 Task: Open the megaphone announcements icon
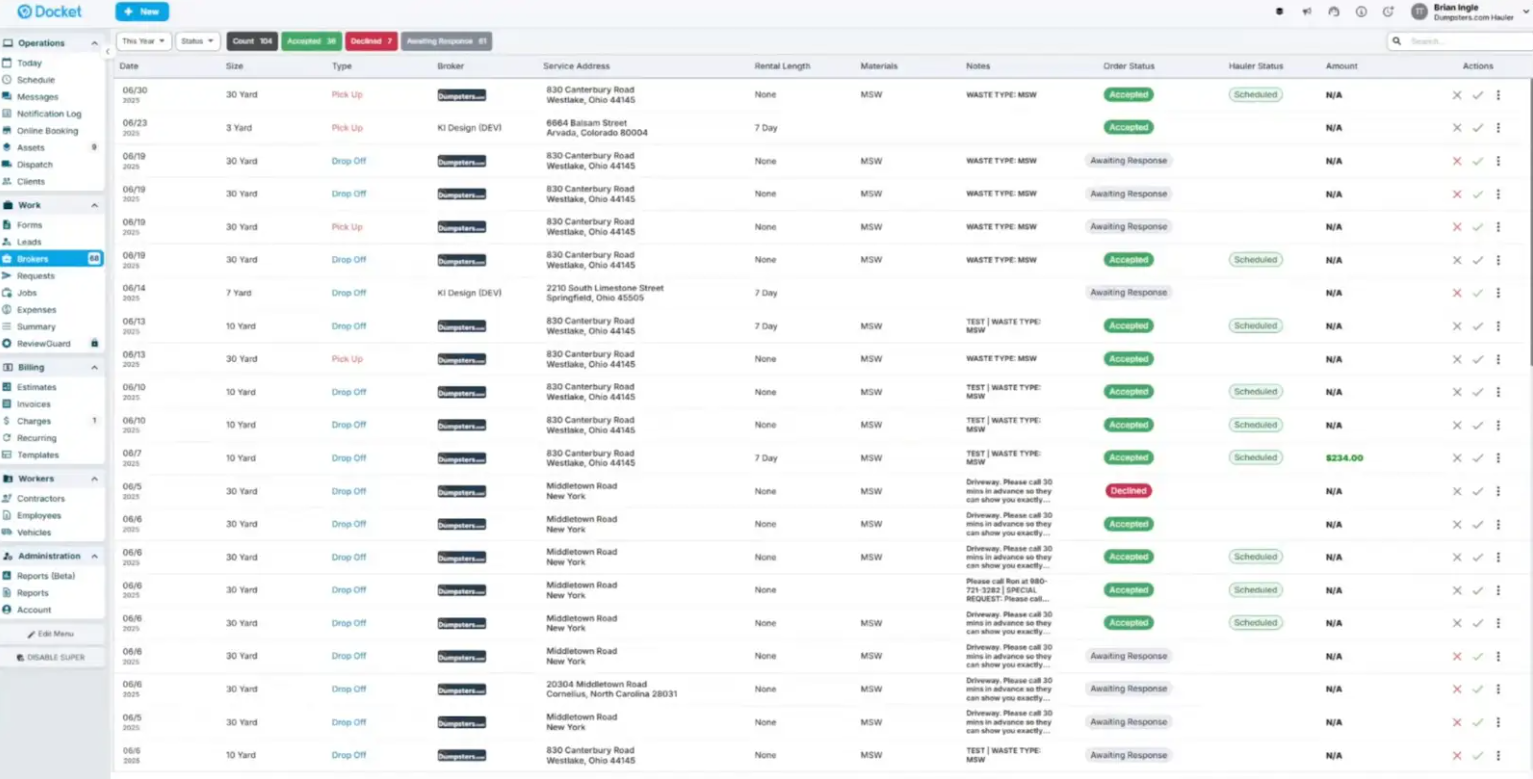[1306, 12]
